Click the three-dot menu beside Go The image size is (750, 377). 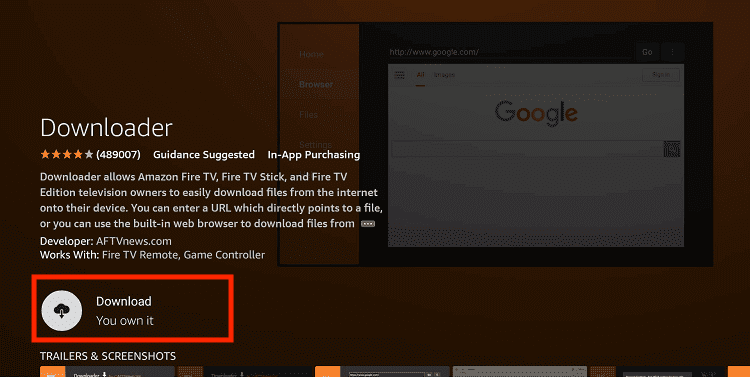[x=673, y=52]
